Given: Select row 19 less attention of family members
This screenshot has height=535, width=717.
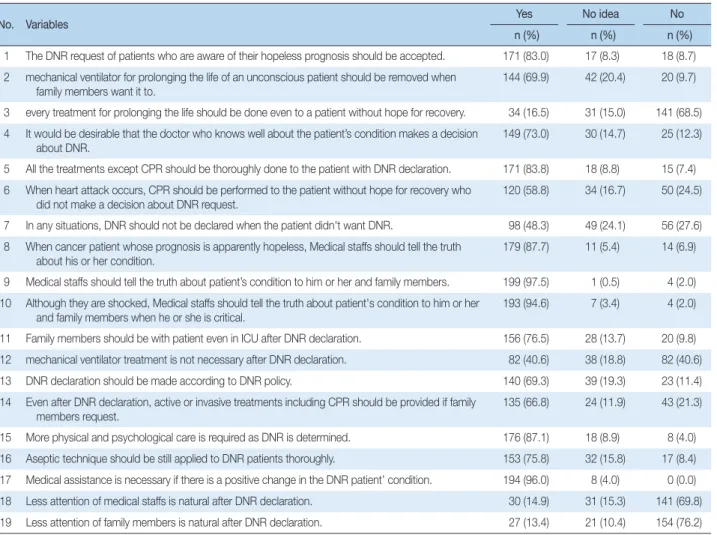Looking at the screenshot, I should (x=174, y=522).
